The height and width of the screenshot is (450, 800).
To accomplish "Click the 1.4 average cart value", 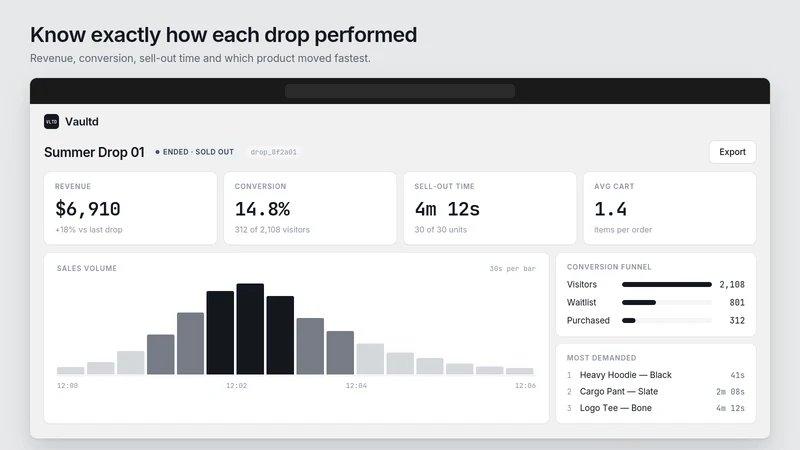I will (x=610, y=209).
